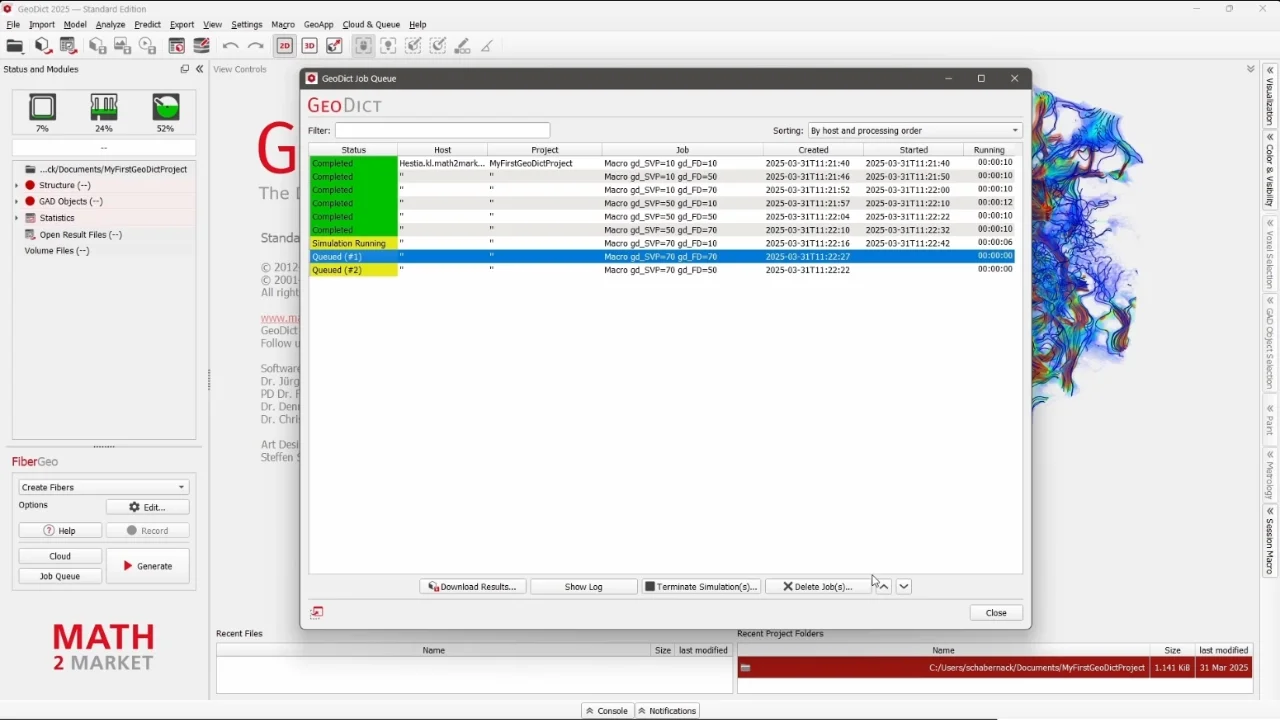Open the Help menu

[418, 24]
